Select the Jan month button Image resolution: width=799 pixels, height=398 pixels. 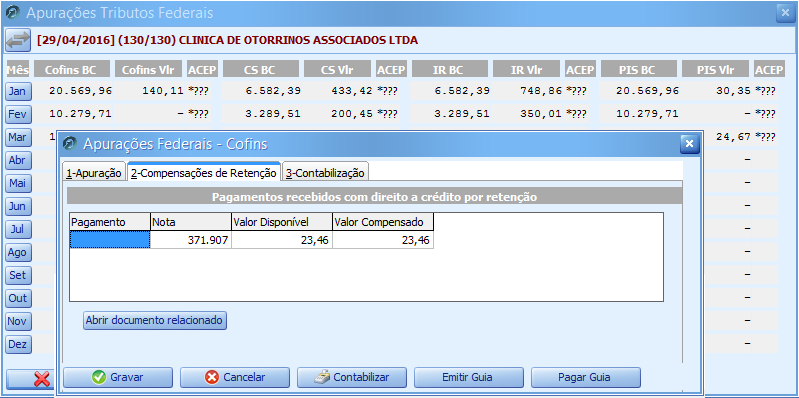pos(18,92)
